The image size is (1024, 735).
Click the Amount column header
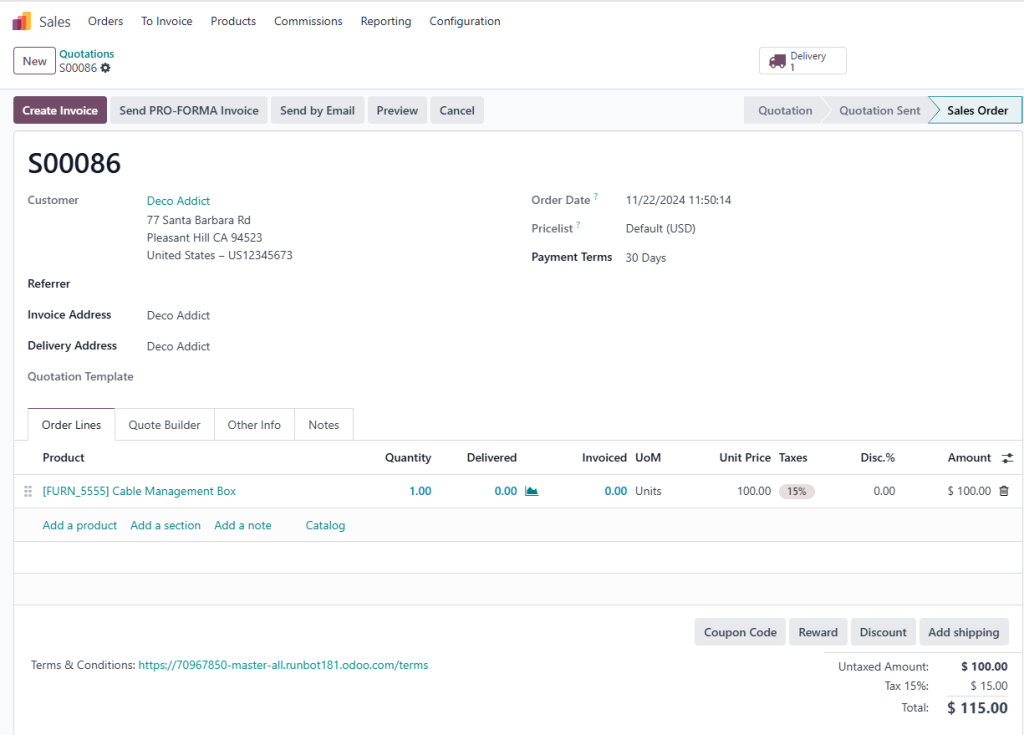point(969,458)
